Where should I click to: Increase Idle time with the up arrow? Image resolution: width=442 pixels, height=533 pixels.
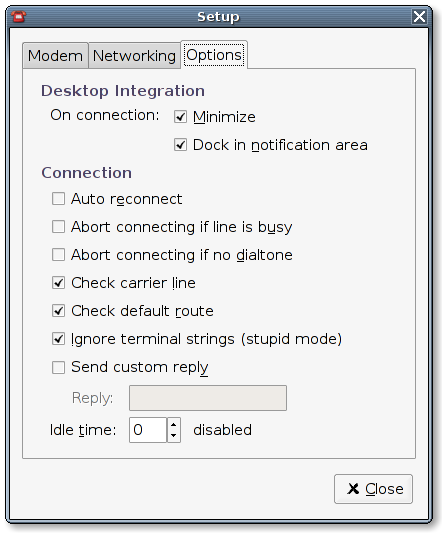174,425
